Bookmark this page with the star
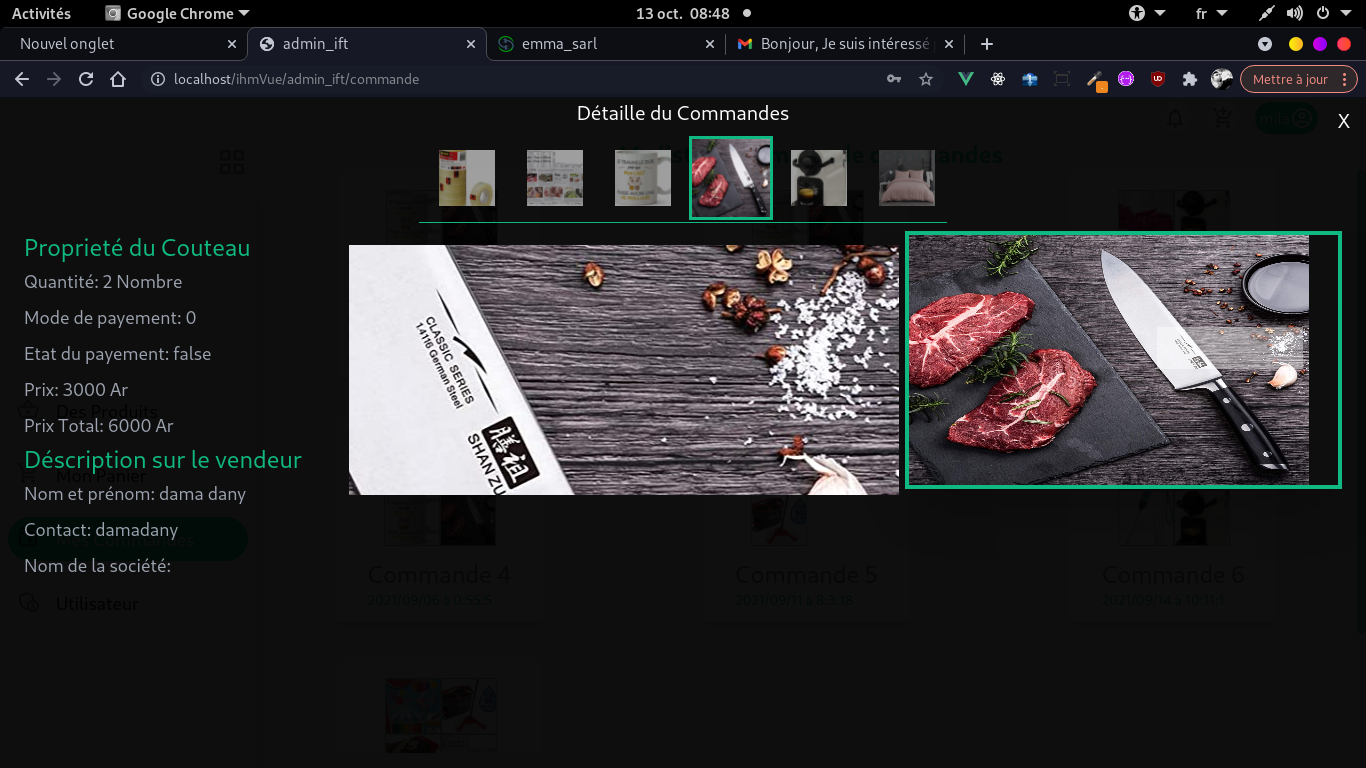The width and height of the screenshot is (1366, 768). pos(926,79)
